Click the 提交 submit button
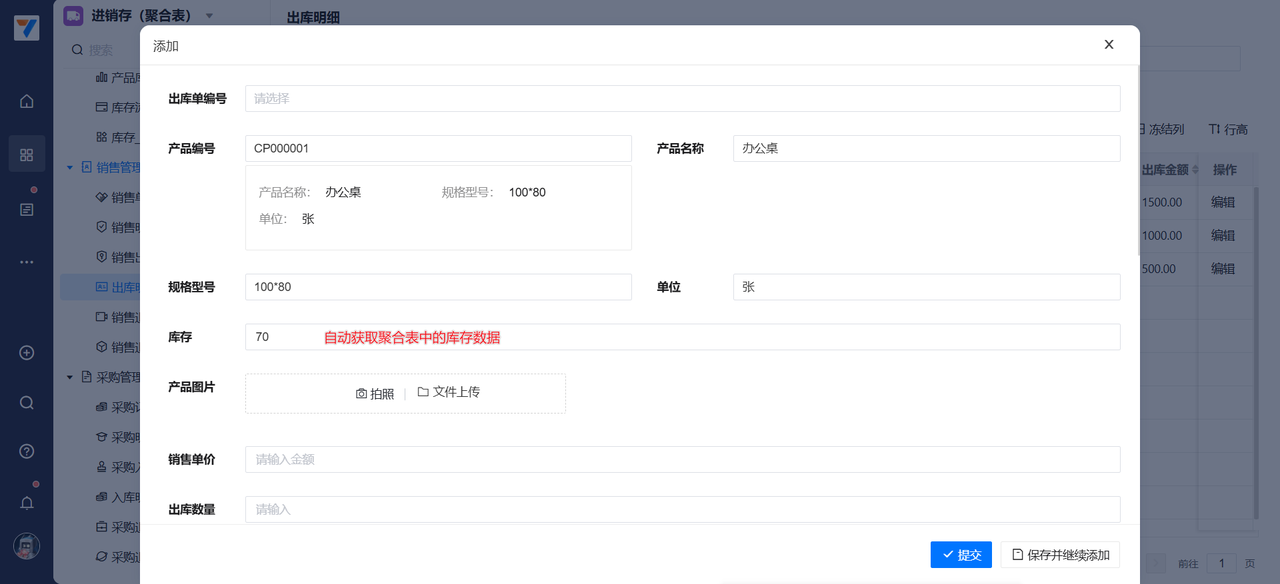 click(961, 555)
